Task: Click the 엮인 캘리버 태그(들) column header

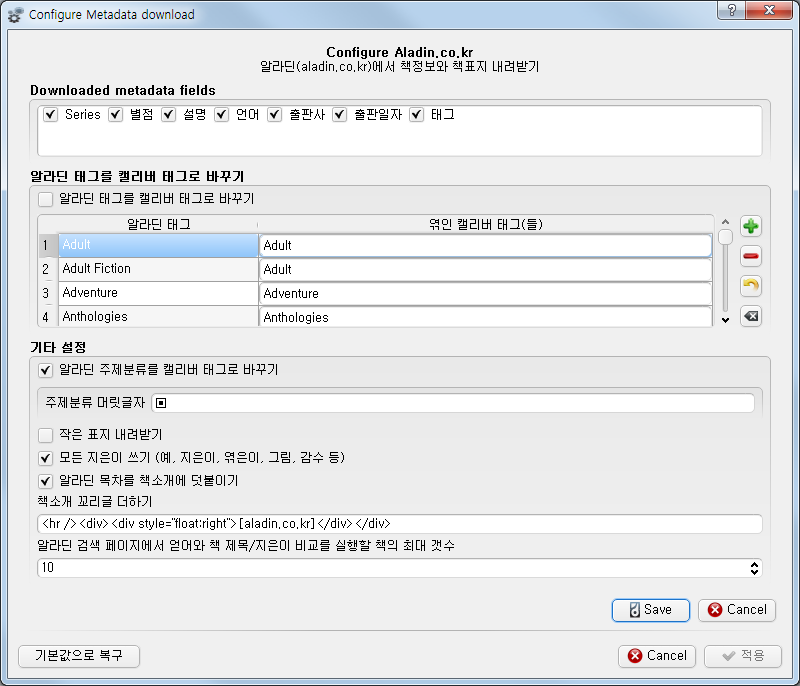Action: point(485,224)
